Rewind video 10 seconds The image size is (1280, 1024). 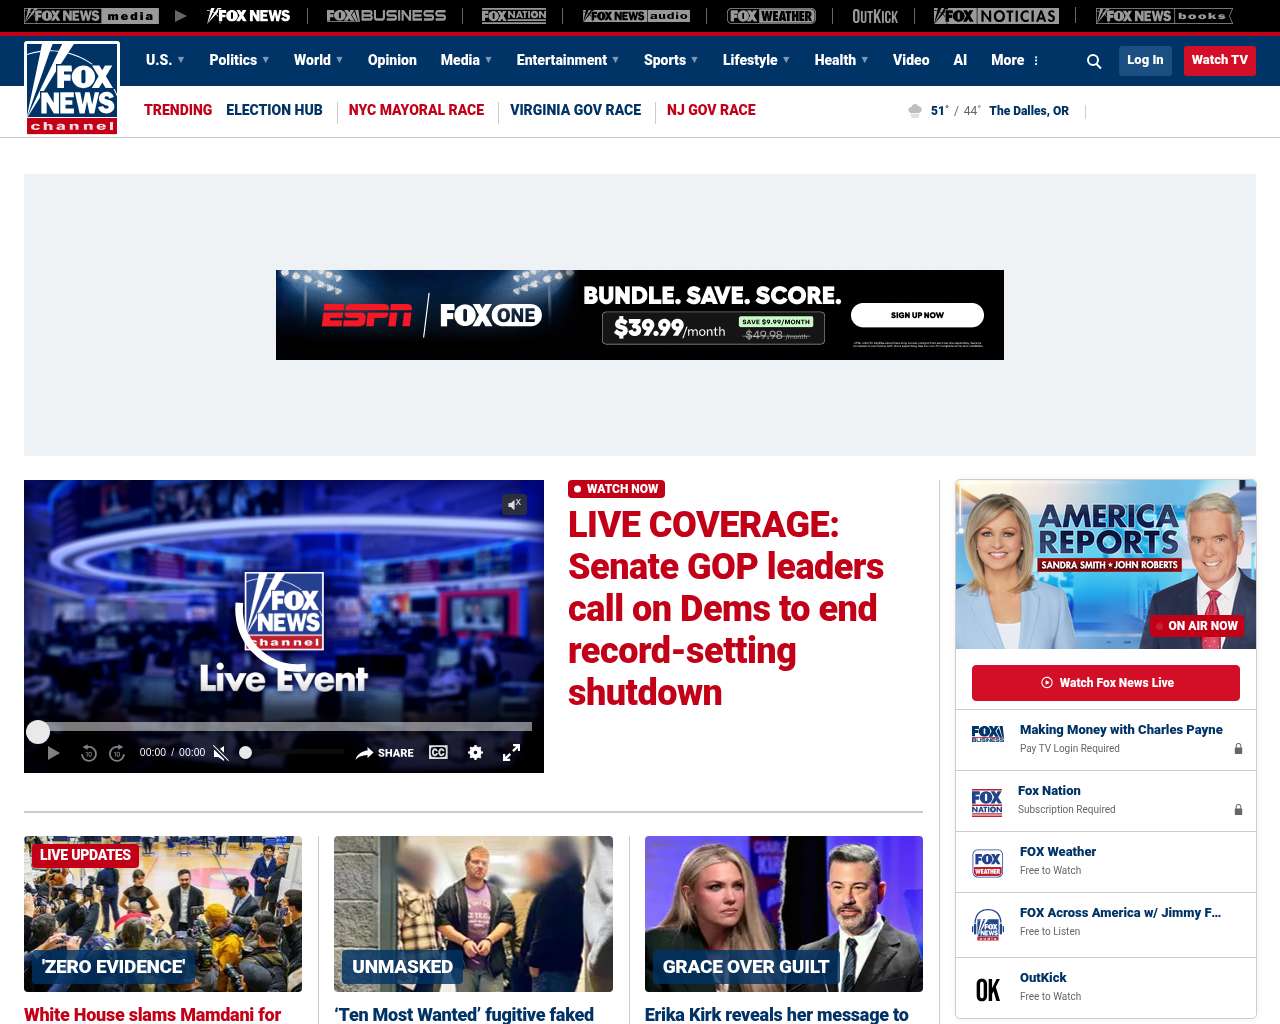click(x=89, y=753)
